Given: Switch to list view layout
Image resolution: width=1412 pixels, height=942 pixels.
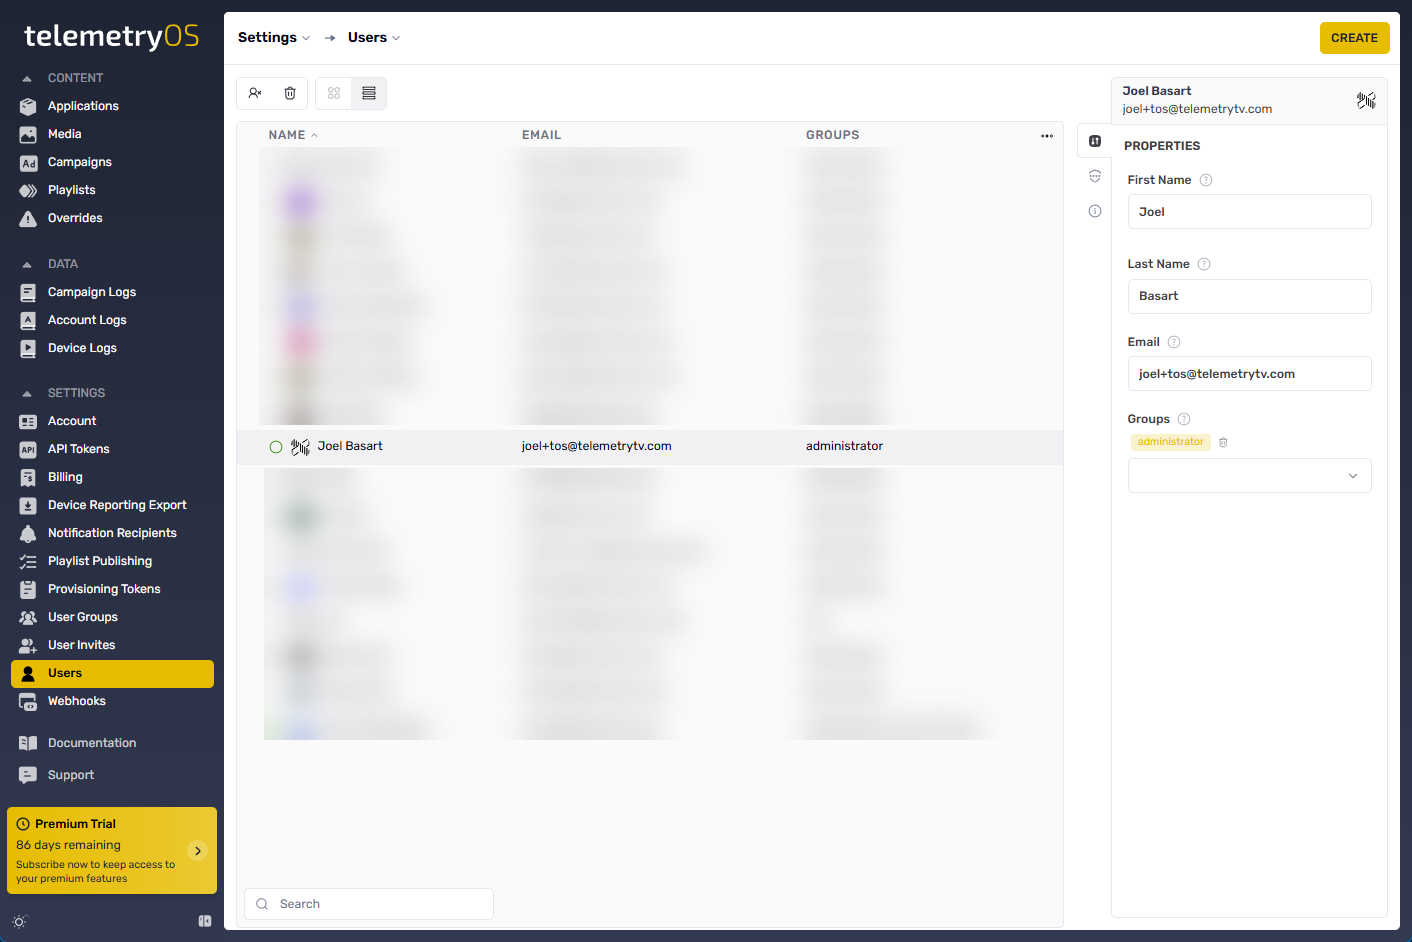Looking at the screenshot, I should coord(369,93).
